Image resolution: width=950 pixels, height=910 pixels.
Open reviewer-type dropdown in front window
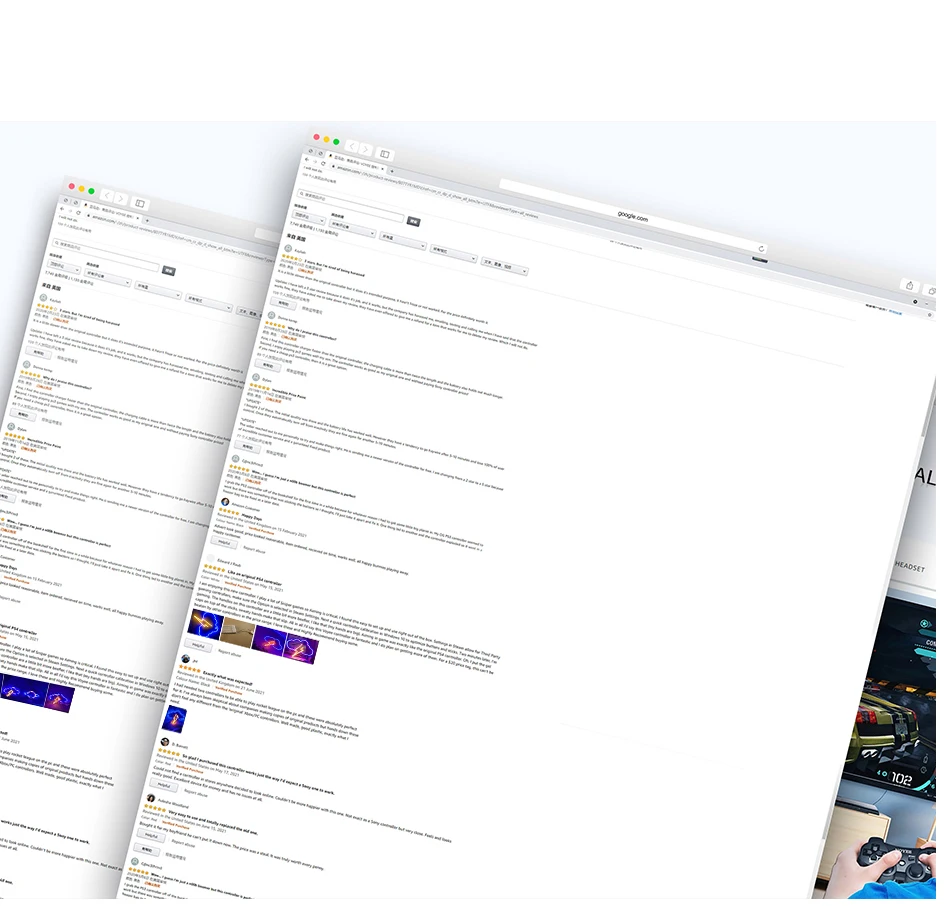(x=353, y=230)
